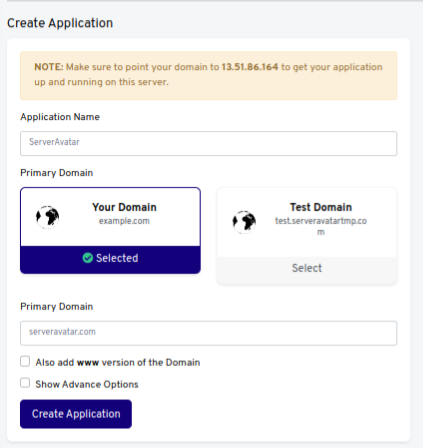Click the test.serveravatartmp.com domain text
This screenshot has height=448, width=423.
[321, 226]
